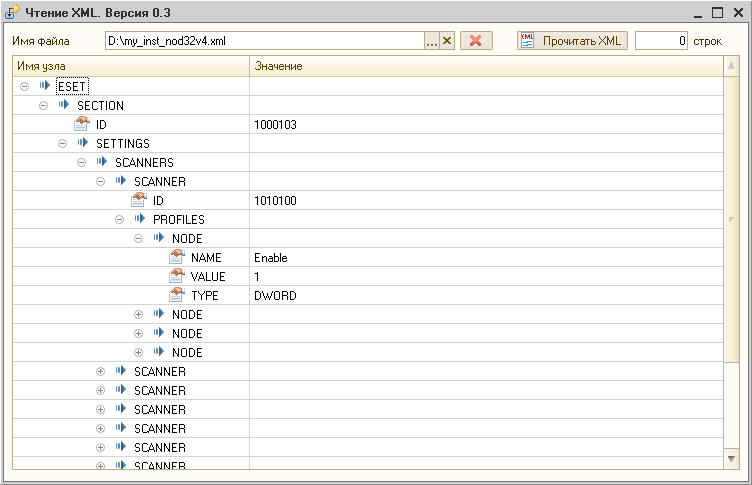Click the Enable value cell
Image resolution: width=752 pixels, height=485 pixels.
[x=486, y=258]
